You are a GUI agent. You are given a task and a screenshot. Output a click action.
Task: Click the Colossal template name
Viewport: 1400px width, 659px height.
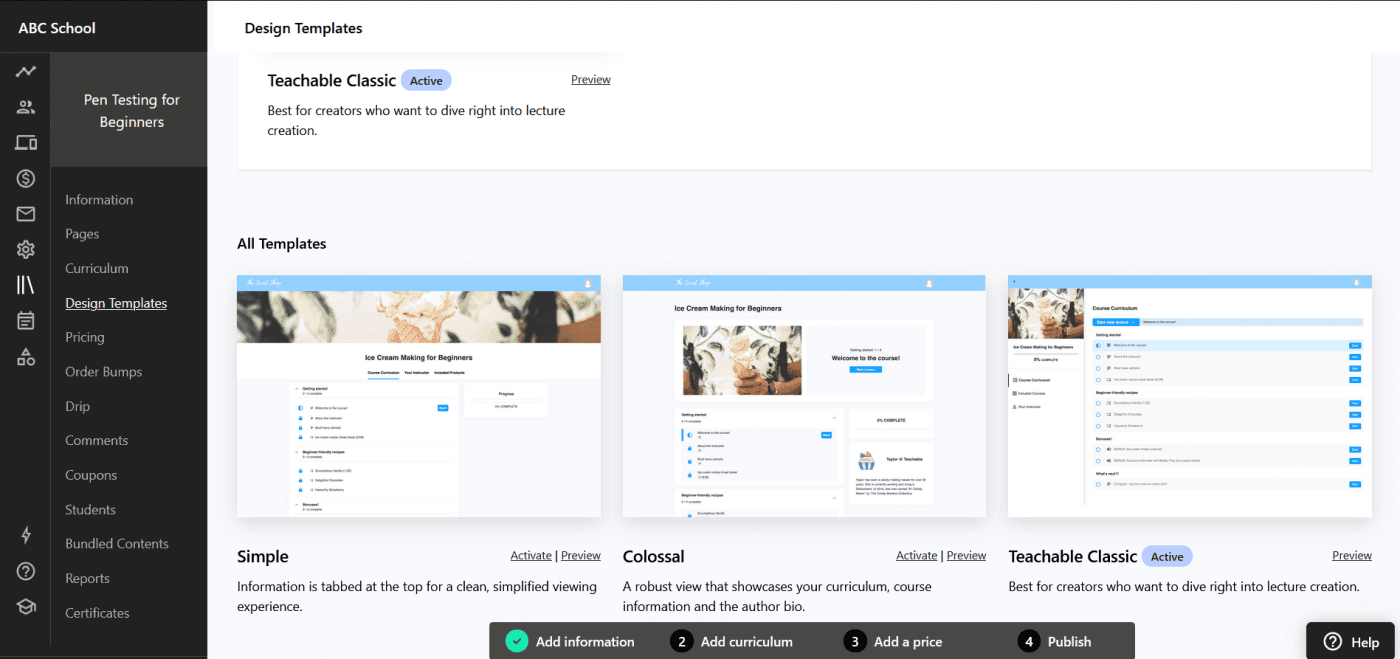tap(654, 557)
